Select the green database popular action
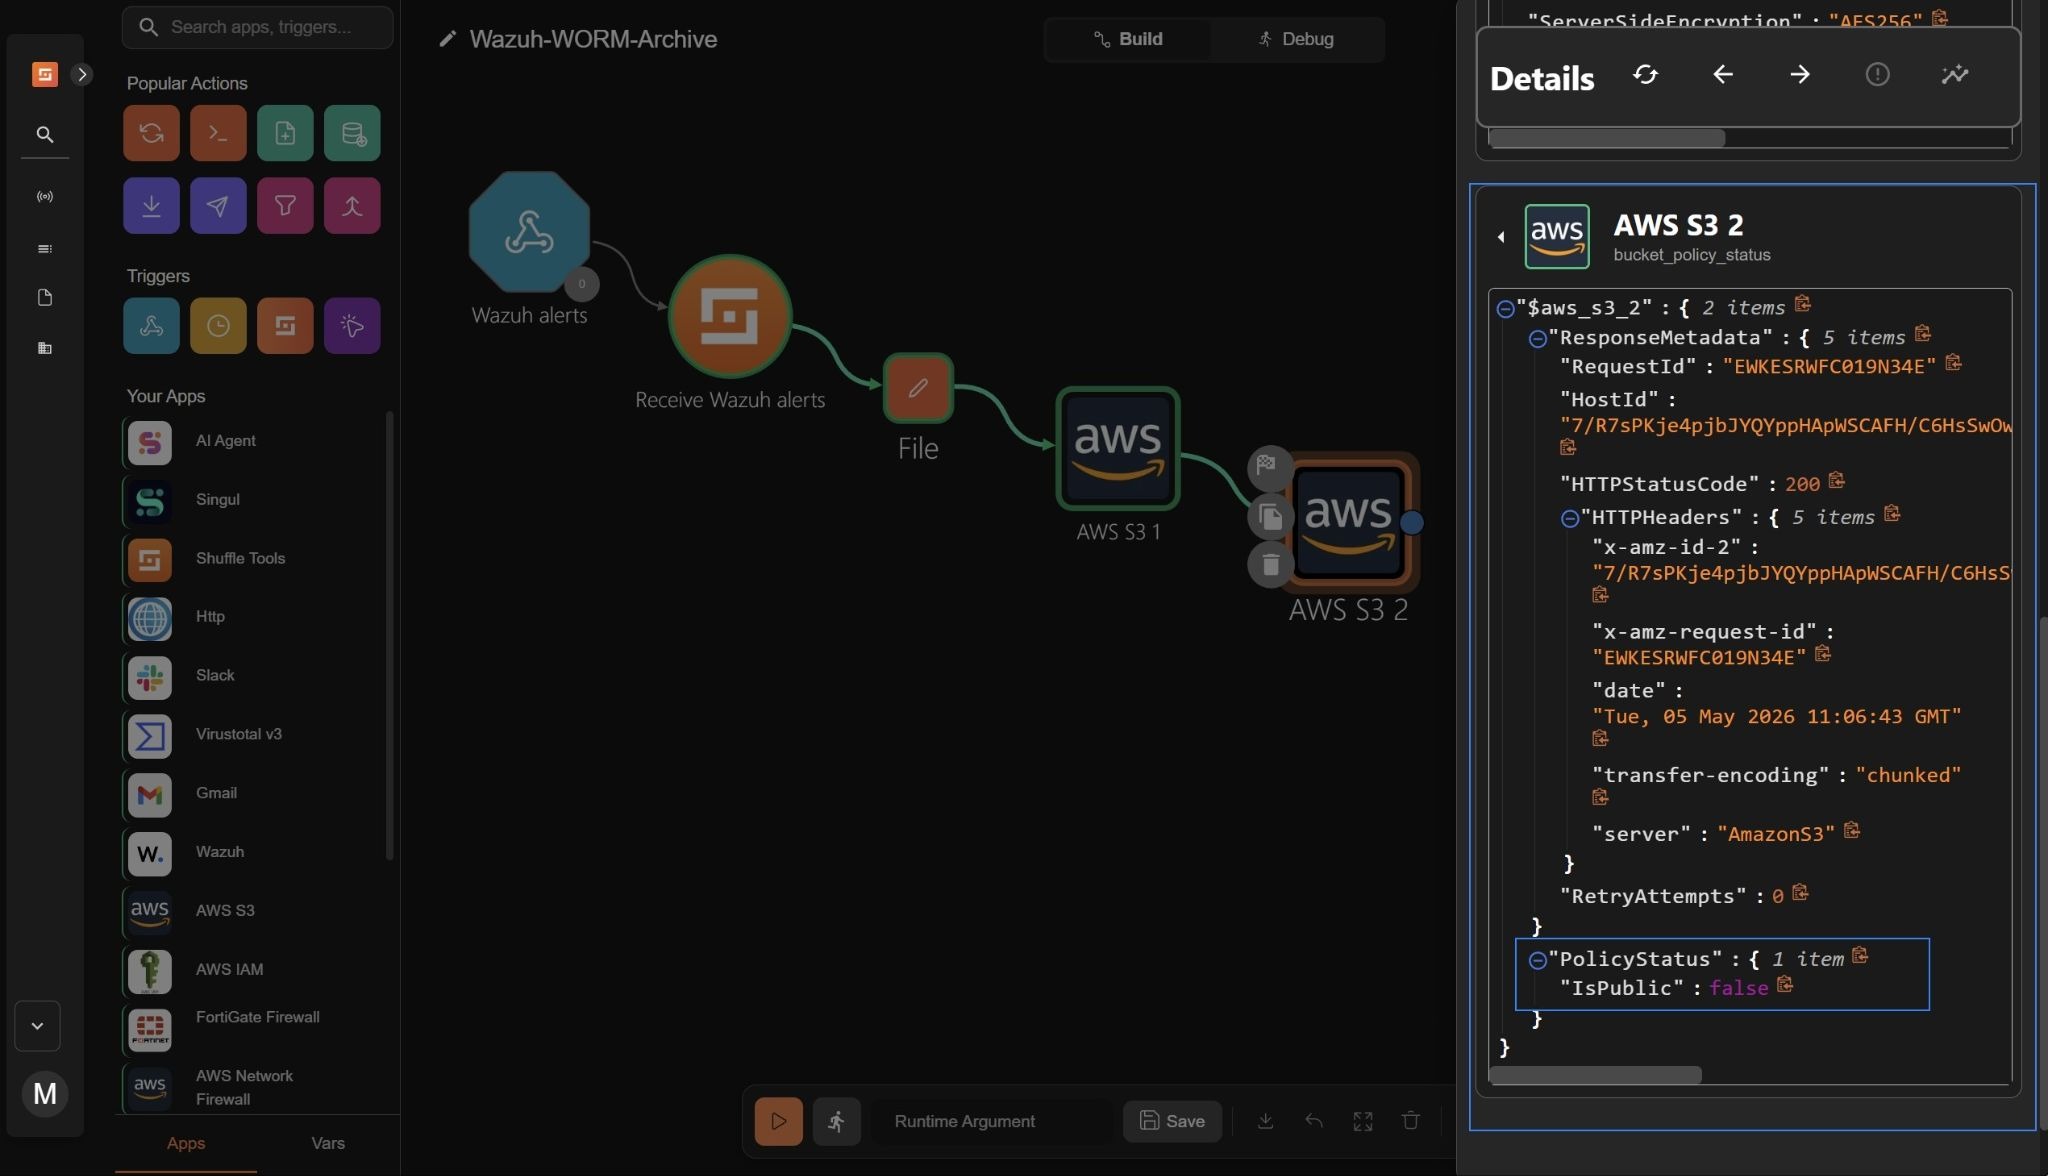2048x1176 pixels. coord(352,133)
